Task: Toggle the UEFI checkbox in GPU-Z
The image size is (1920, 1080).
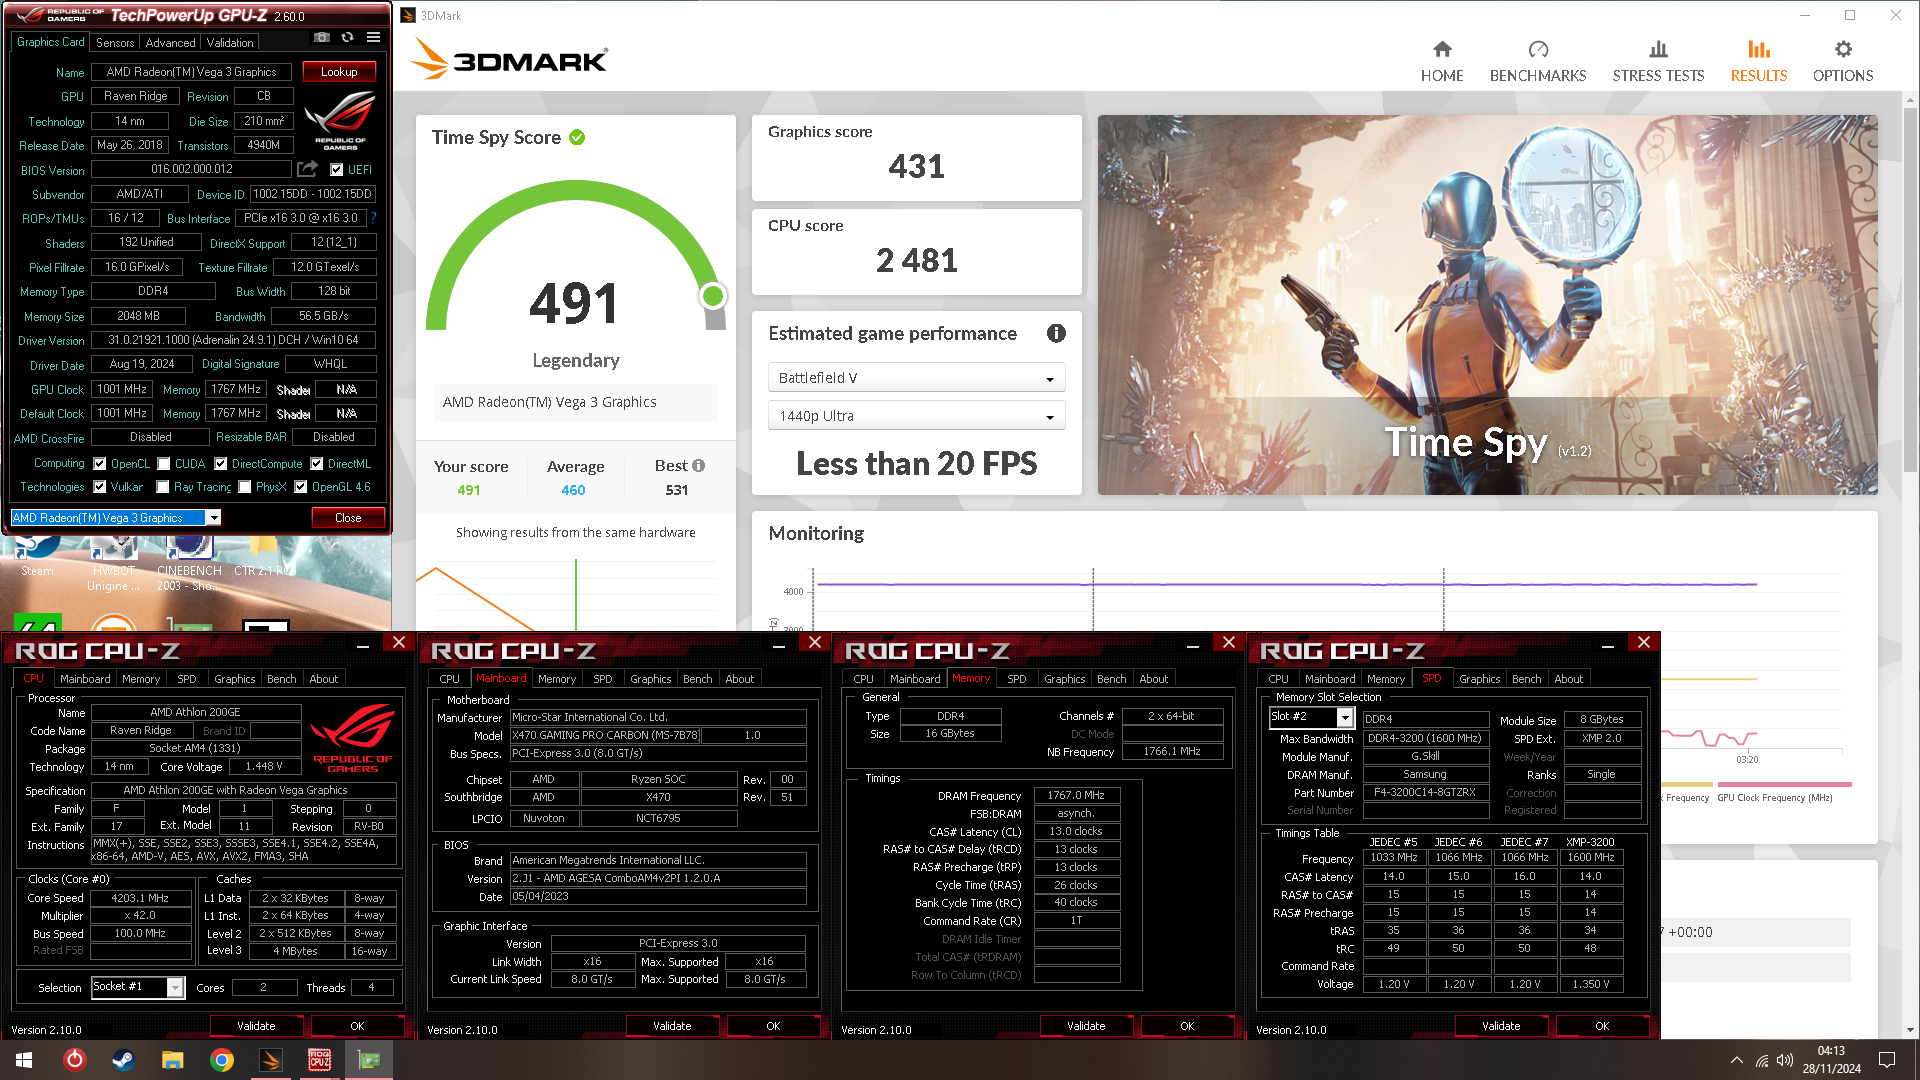Action: click(x=337, y=170)
